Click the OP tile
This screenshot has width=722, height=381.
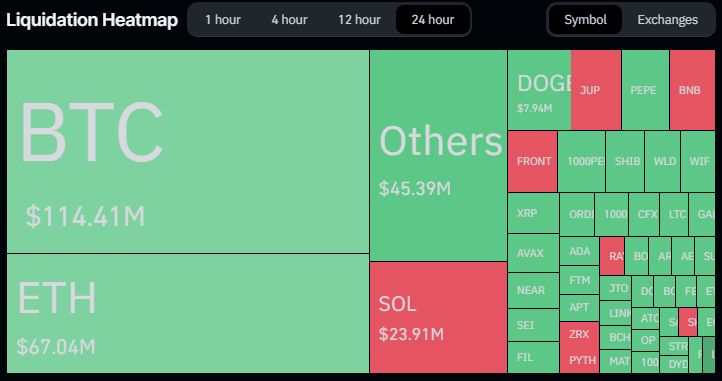coord(646,340)
